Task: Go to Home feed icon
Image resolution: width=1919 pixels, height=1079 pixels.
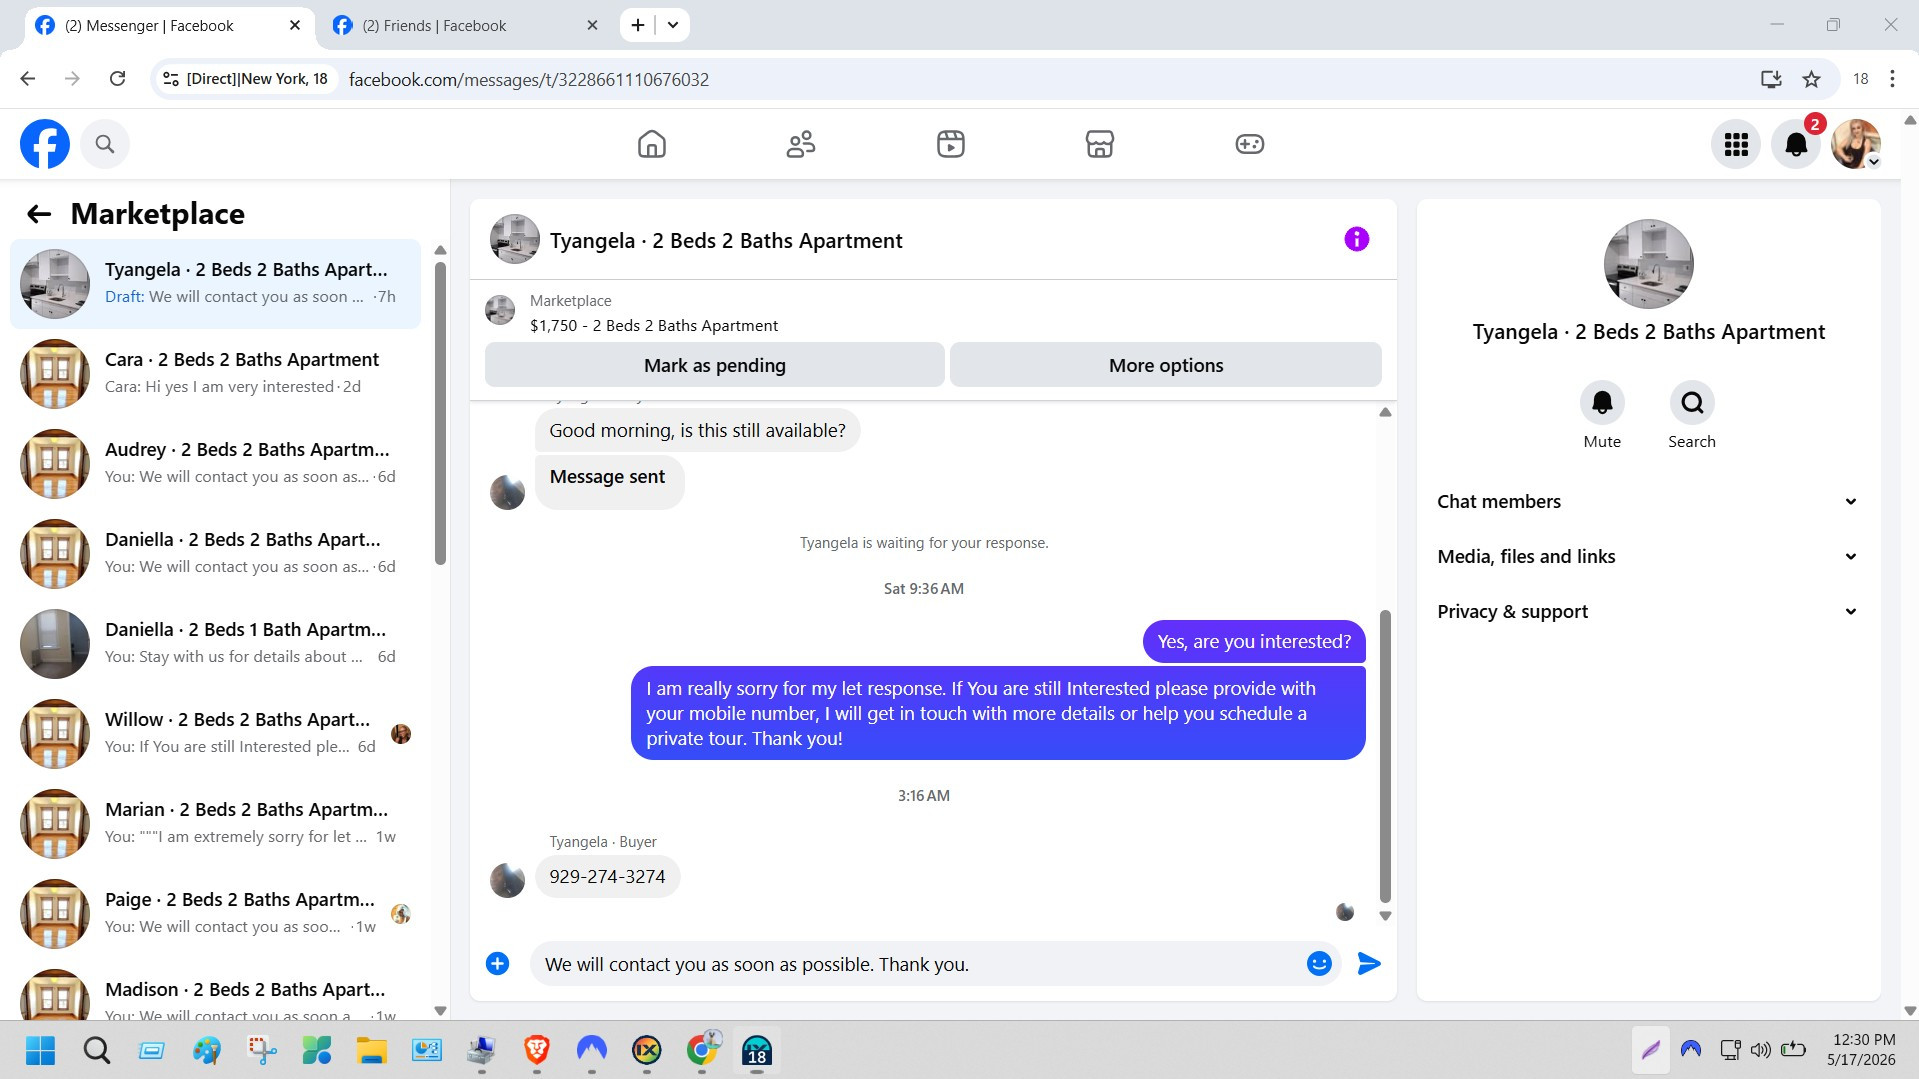Action: pos(652,144)
